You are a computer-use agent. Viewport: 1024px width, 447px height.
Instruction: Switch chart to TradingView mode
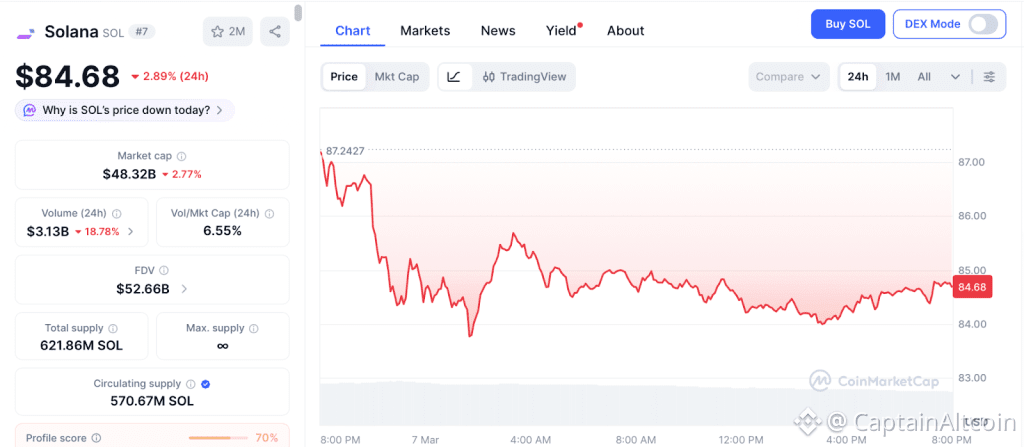click(524, 77)
